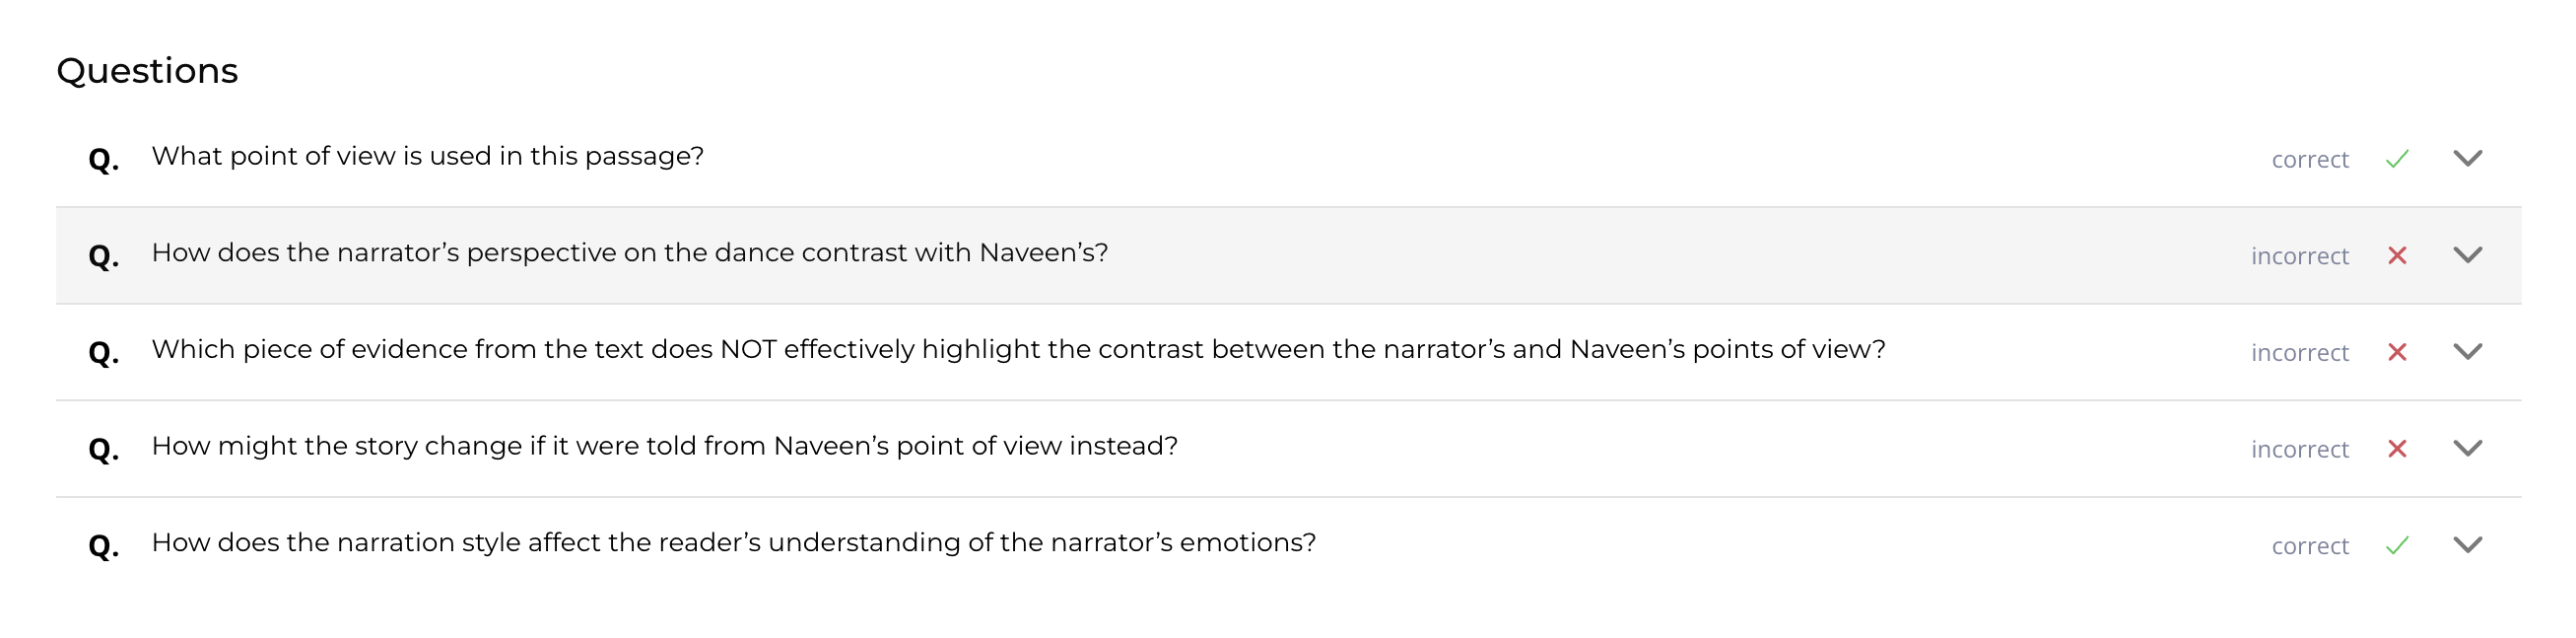Click the 'Questions' section heading

147,71
